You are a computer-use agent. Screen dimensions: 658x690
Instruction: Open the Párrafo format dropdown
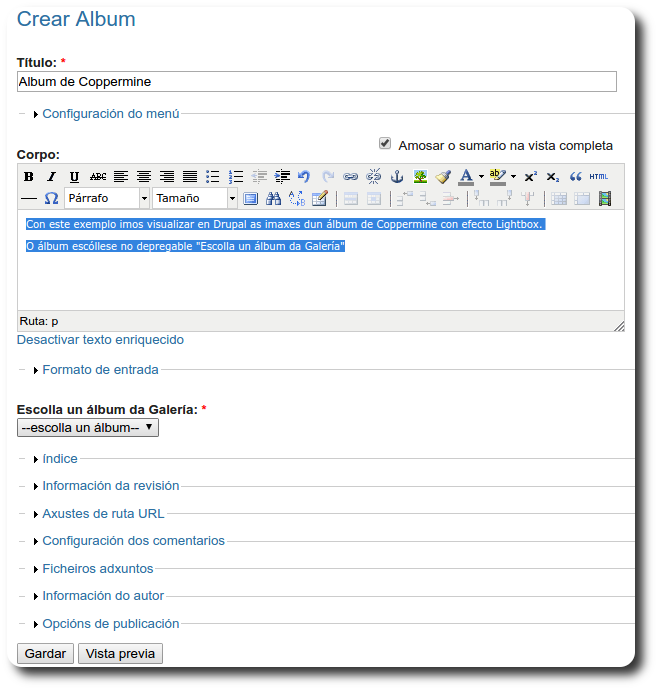click(107, 198)
